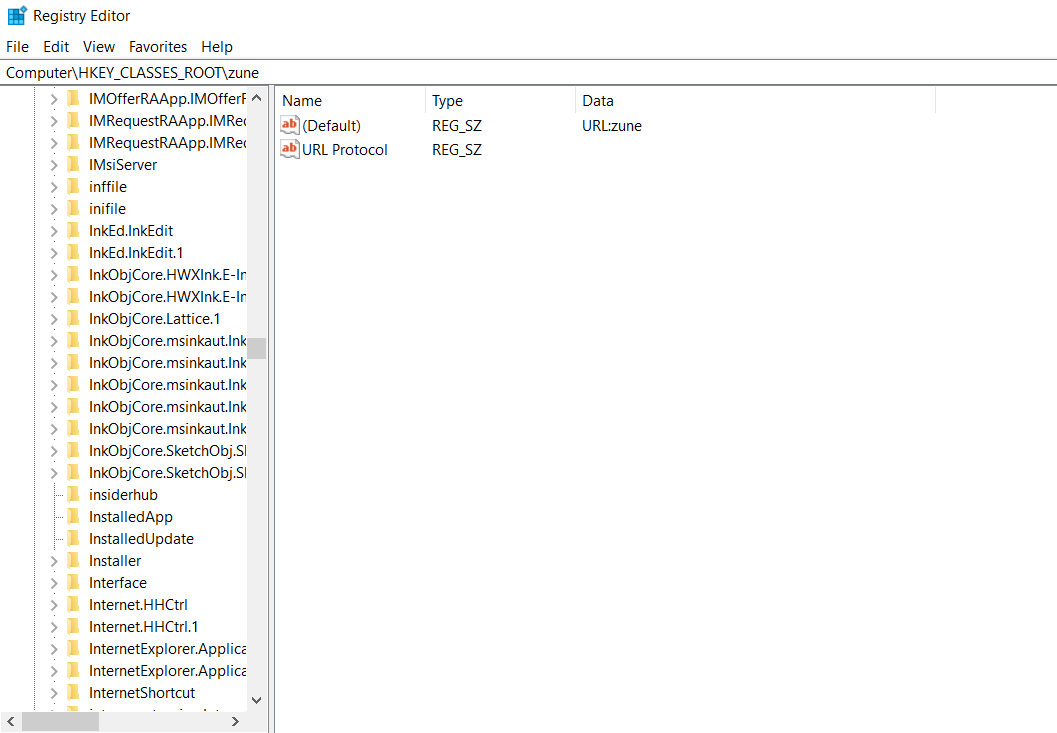Expand the Installer key
Viewport: 1057px width, 733px height.
click(54, 561)
